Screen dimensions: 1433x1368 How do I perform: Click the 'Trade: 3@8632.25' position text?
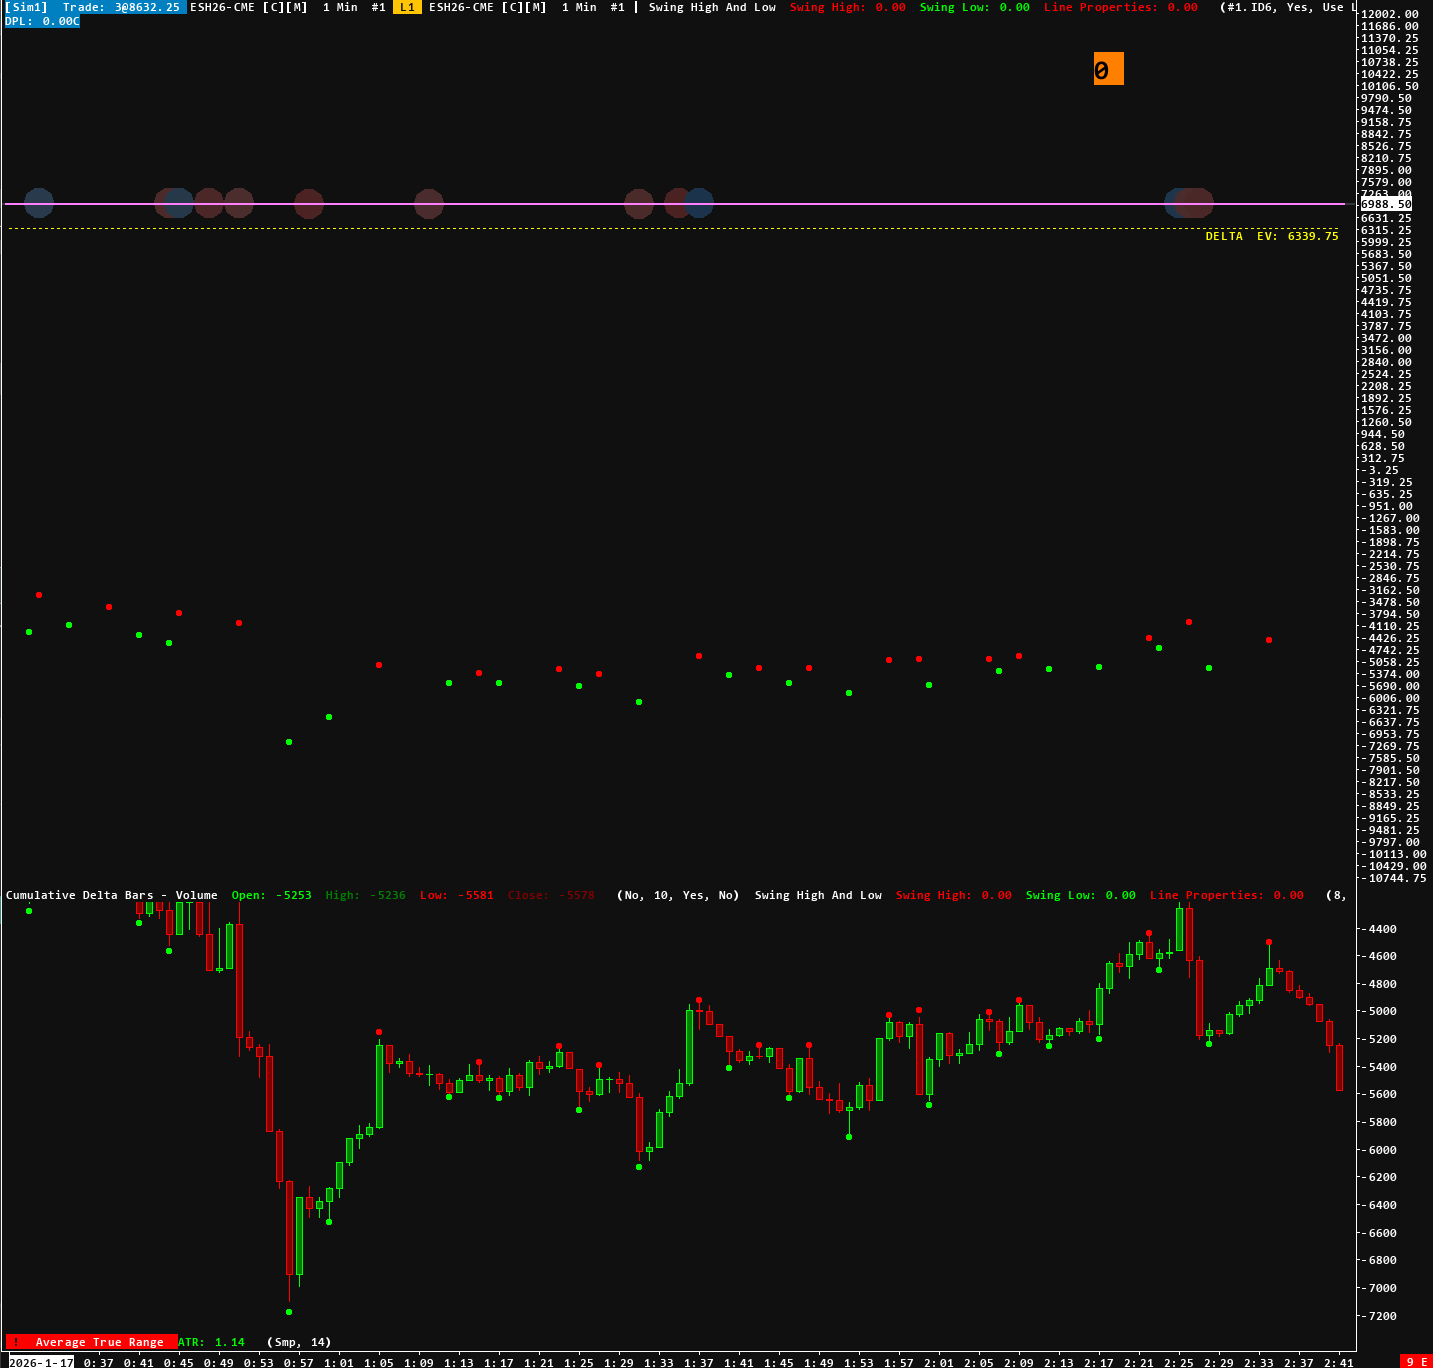pyautogui.click(x=122, y=7)
